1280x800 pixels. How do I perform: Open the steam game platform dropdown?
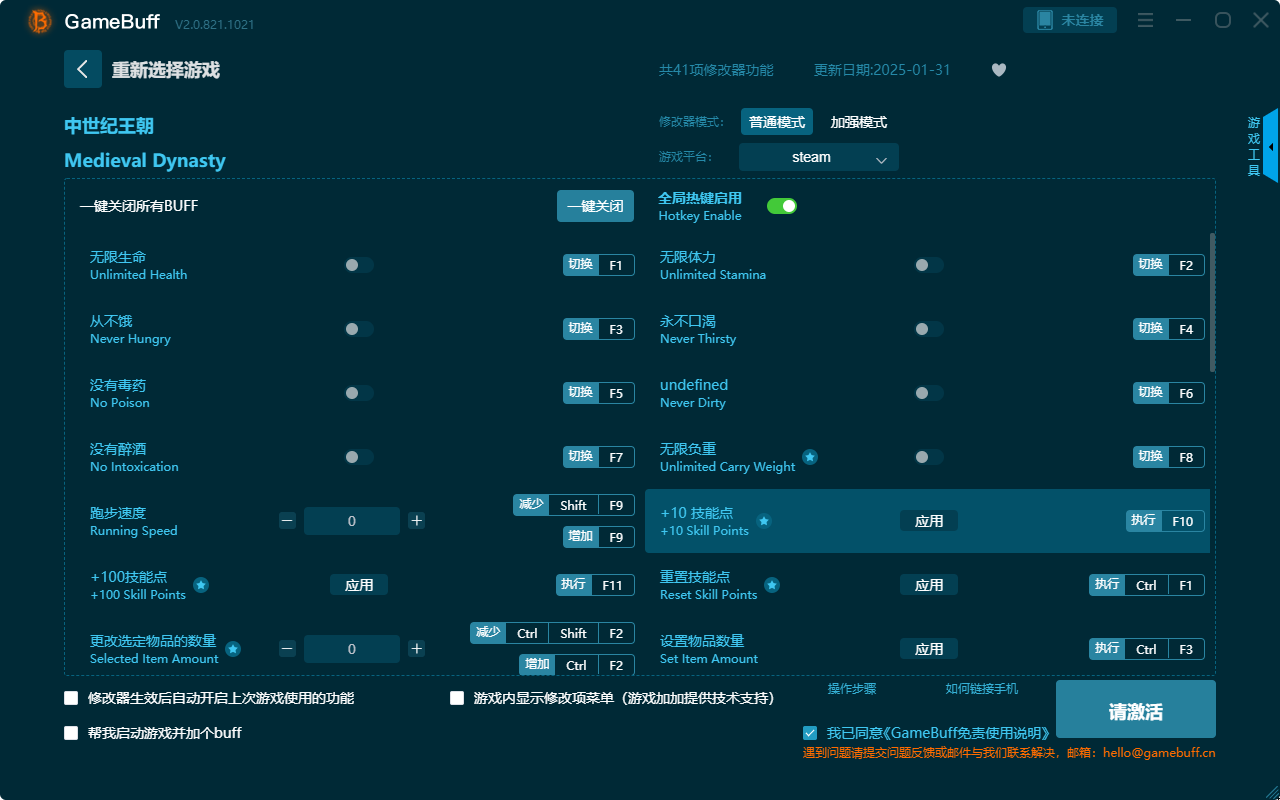point(818,157)
